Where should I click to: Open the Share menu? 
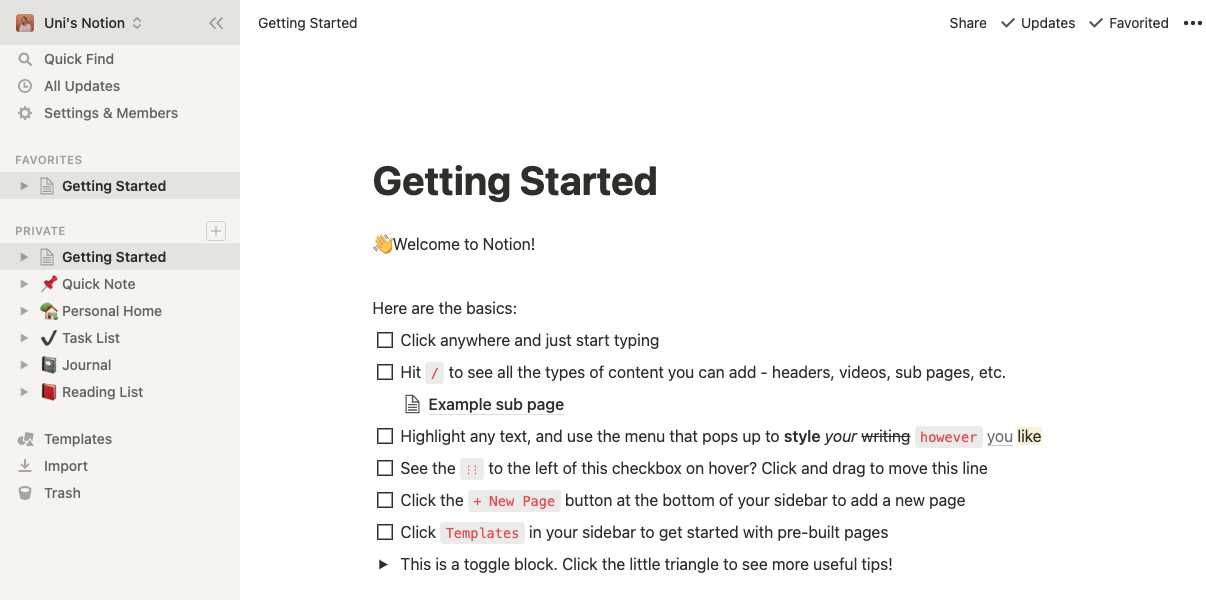coord(967,23)
